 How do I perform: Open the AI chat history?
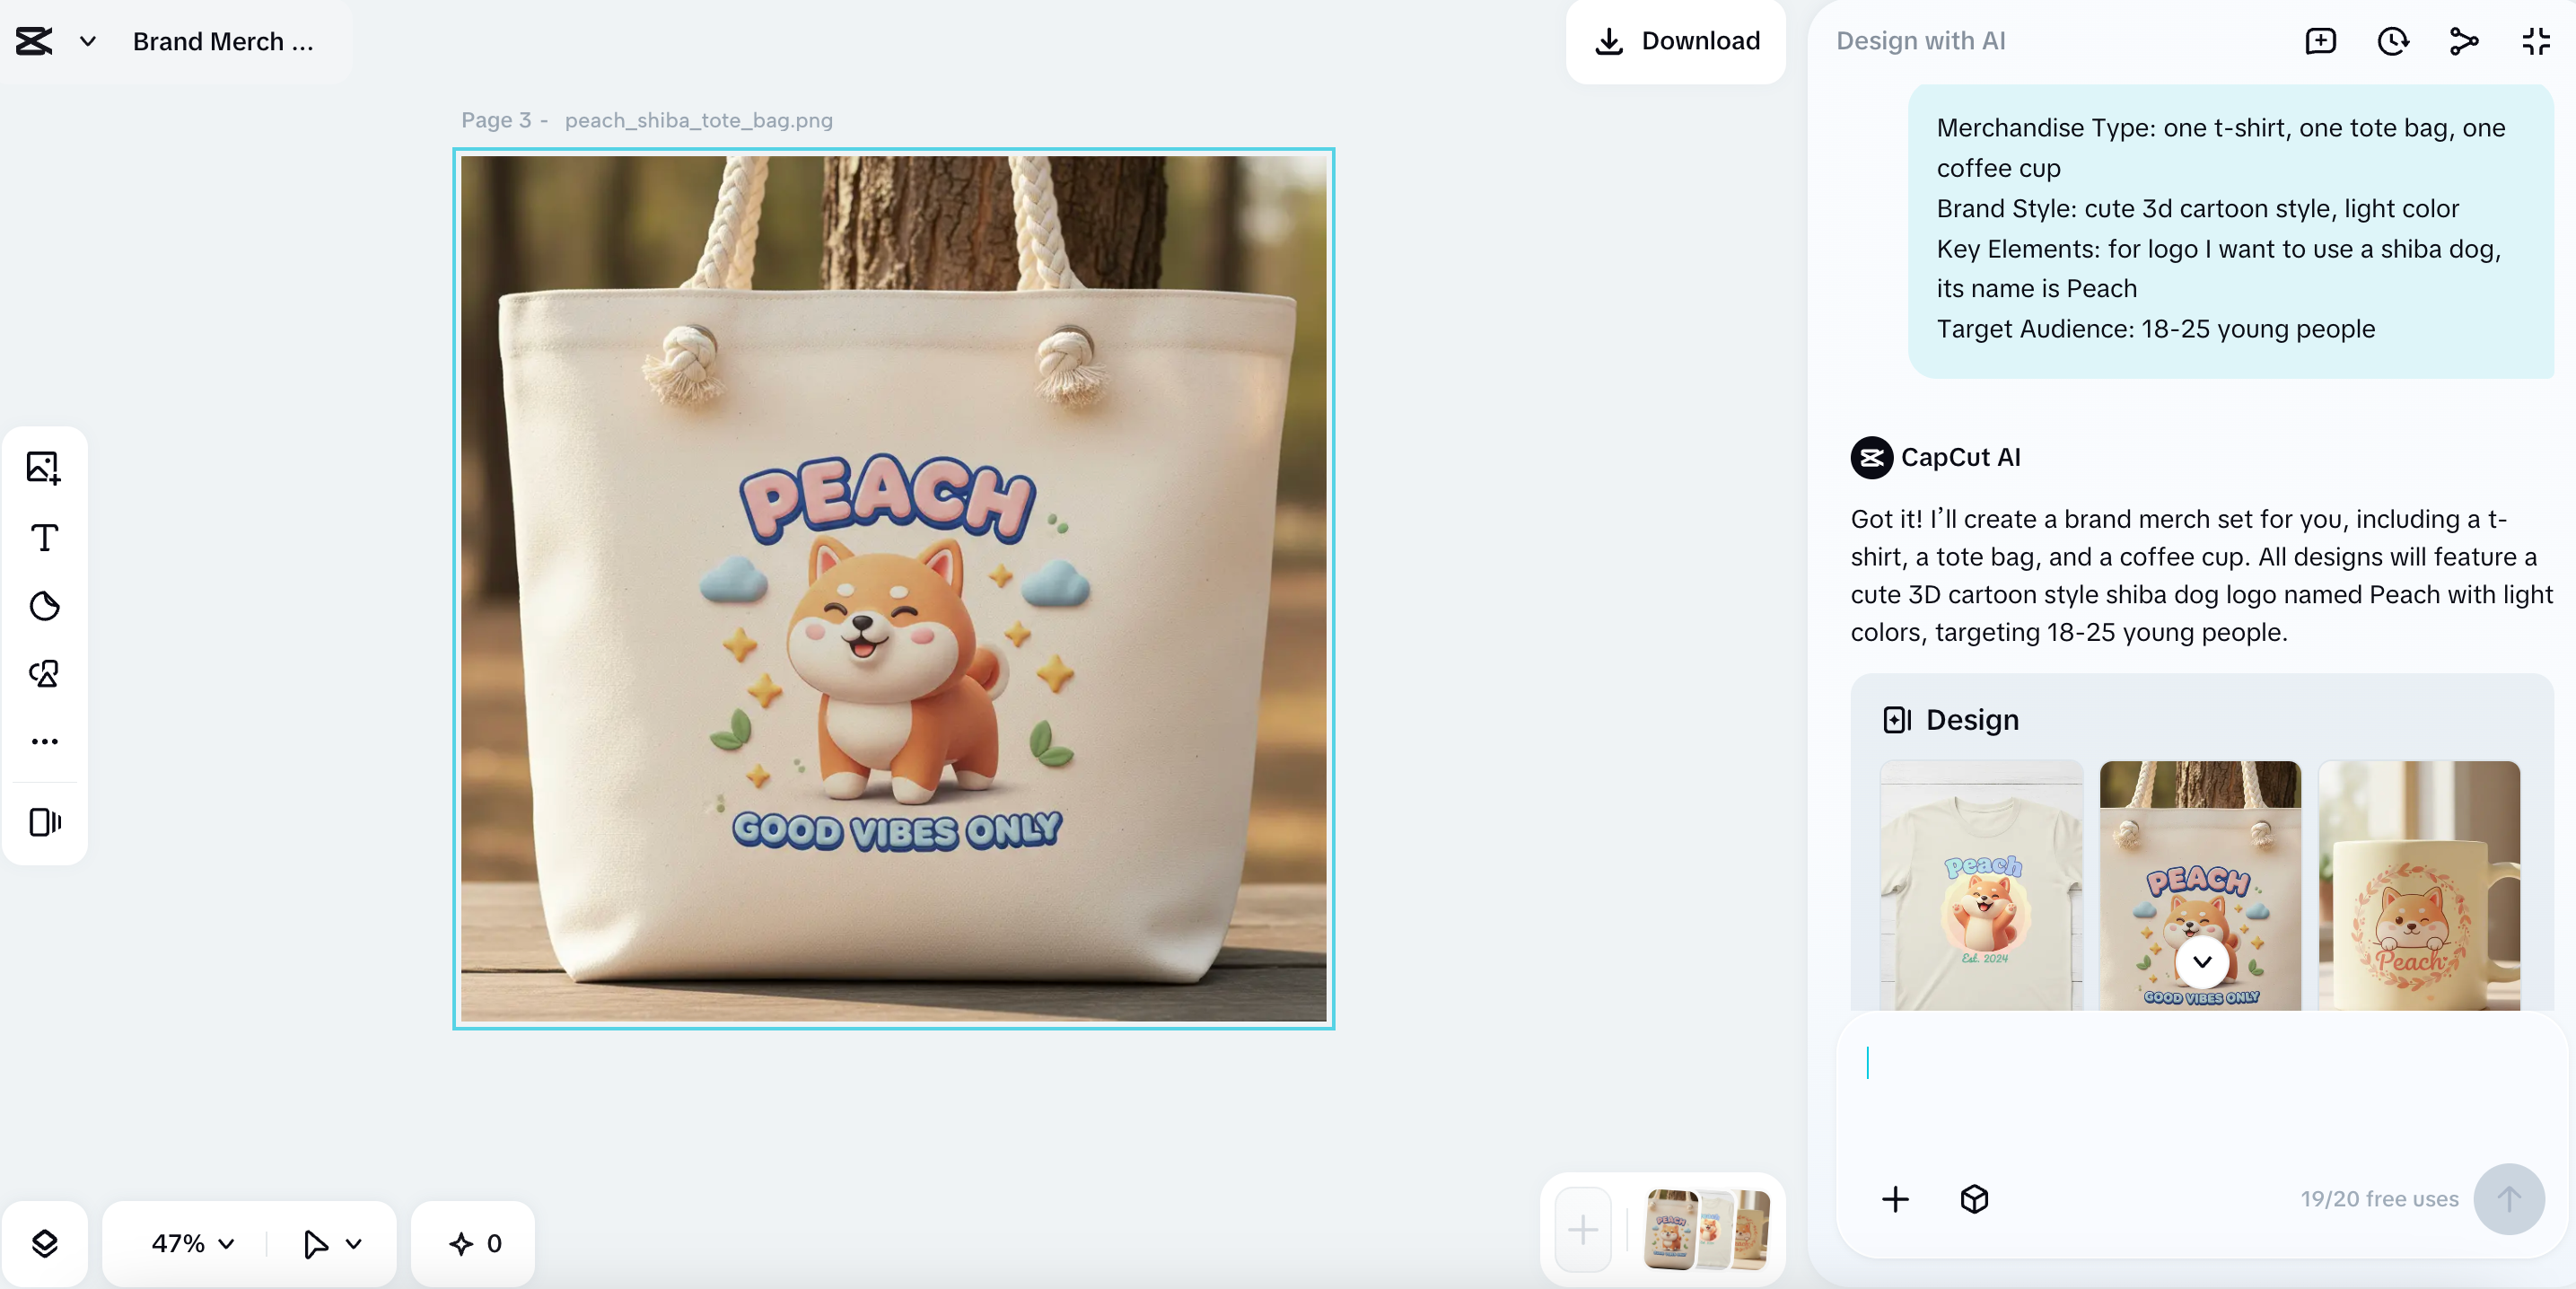(2392, 41)
